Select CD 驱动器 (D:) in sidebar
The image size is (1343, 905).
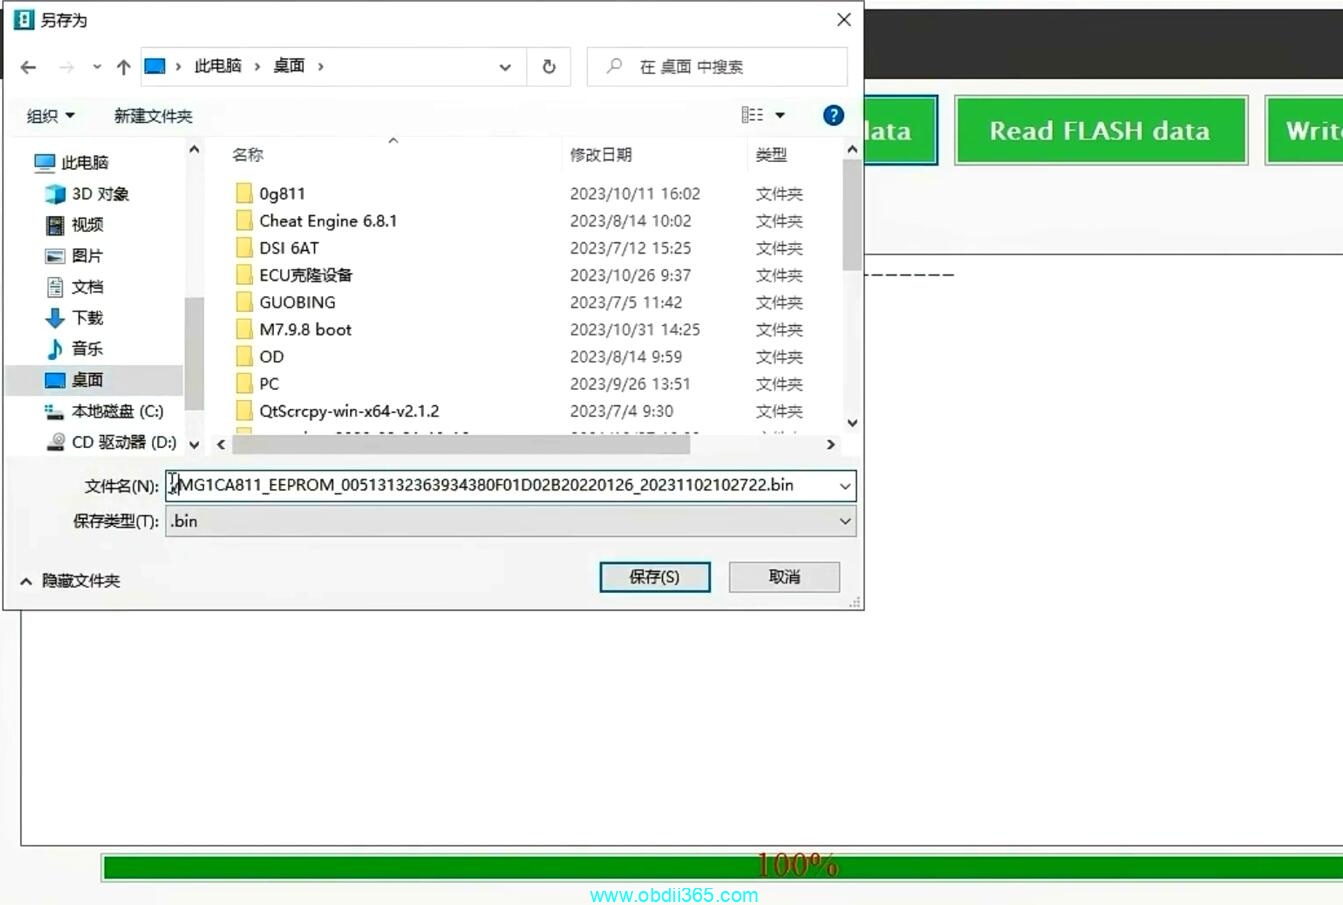pyautogui.click(x=111, y=442)
